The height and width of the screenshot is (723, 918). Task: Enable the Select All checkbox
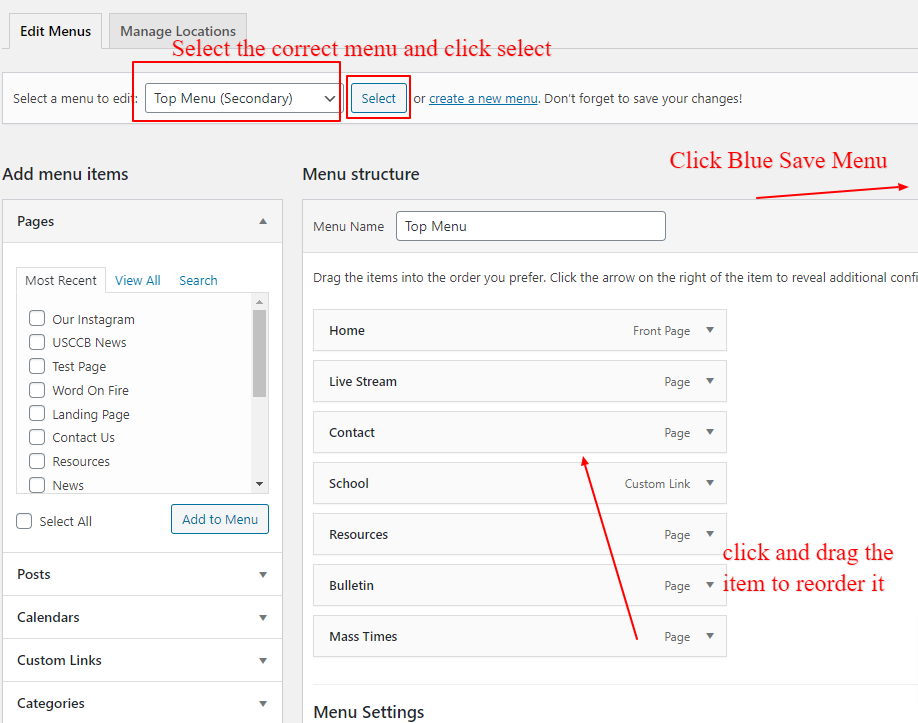tap(25, 521)
